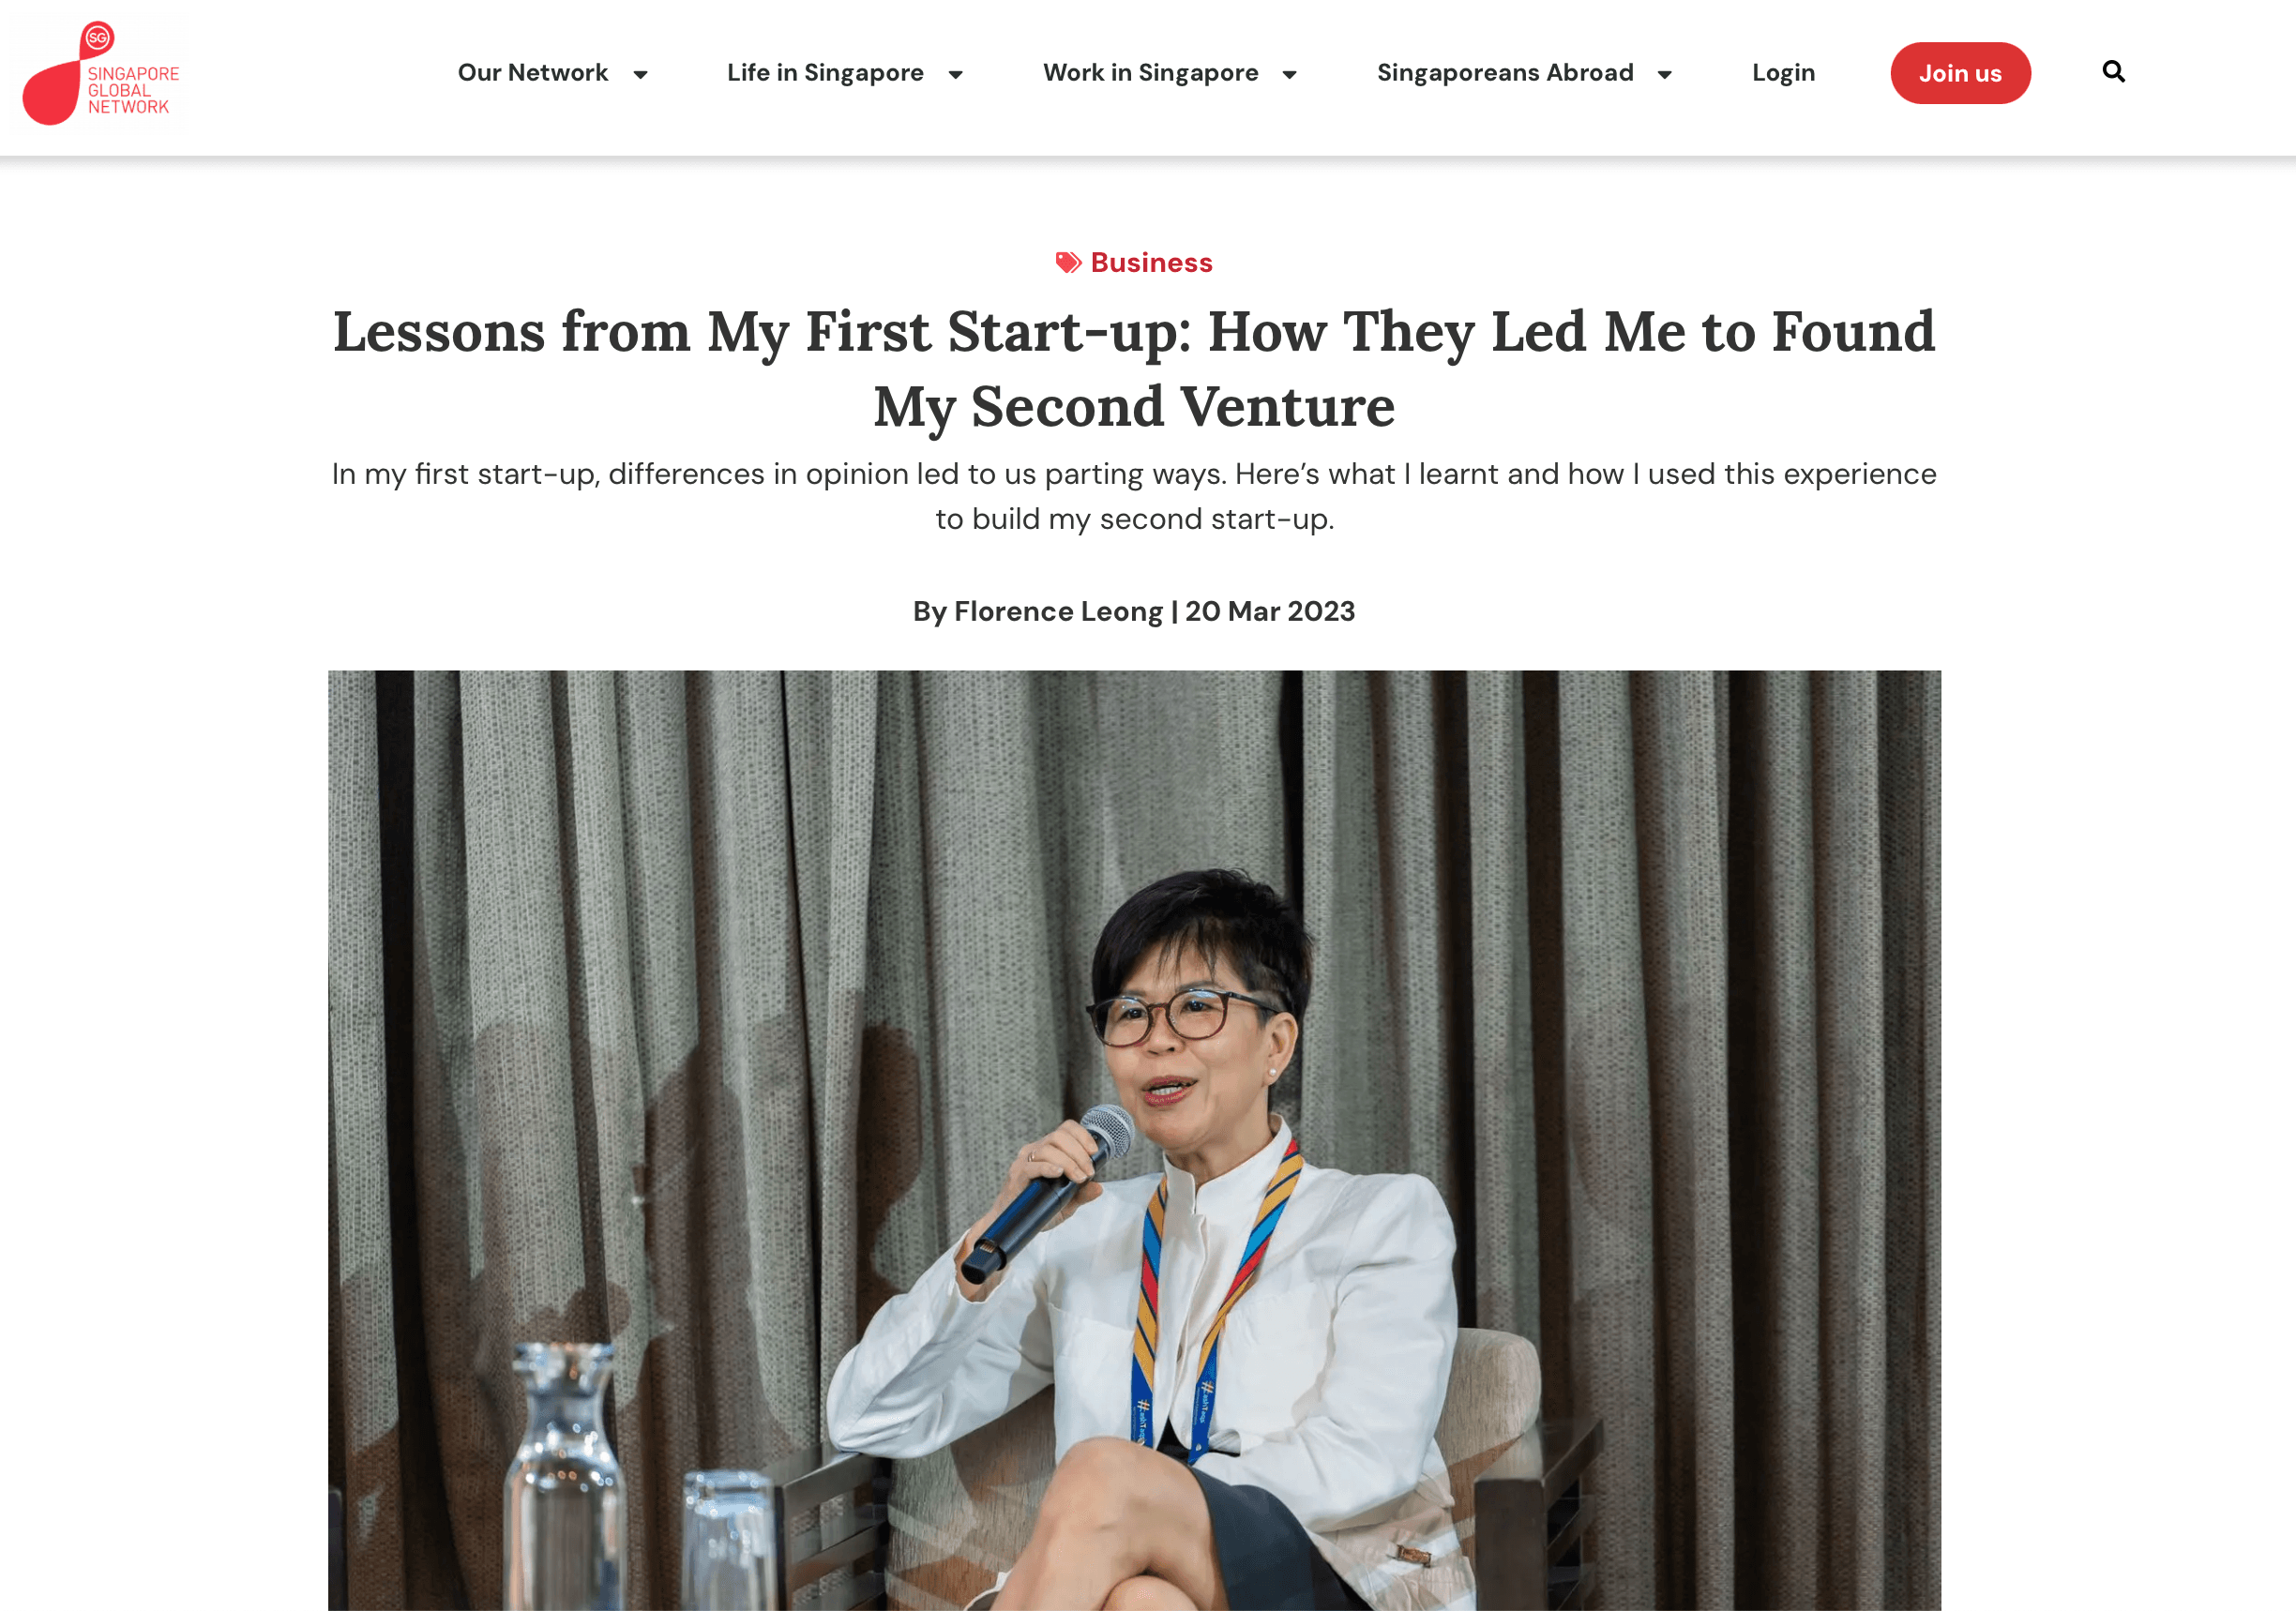Click the SG circle emblem in logo
The height and width of the screenshot is (1611, 2296).
[x=97, y=38]
